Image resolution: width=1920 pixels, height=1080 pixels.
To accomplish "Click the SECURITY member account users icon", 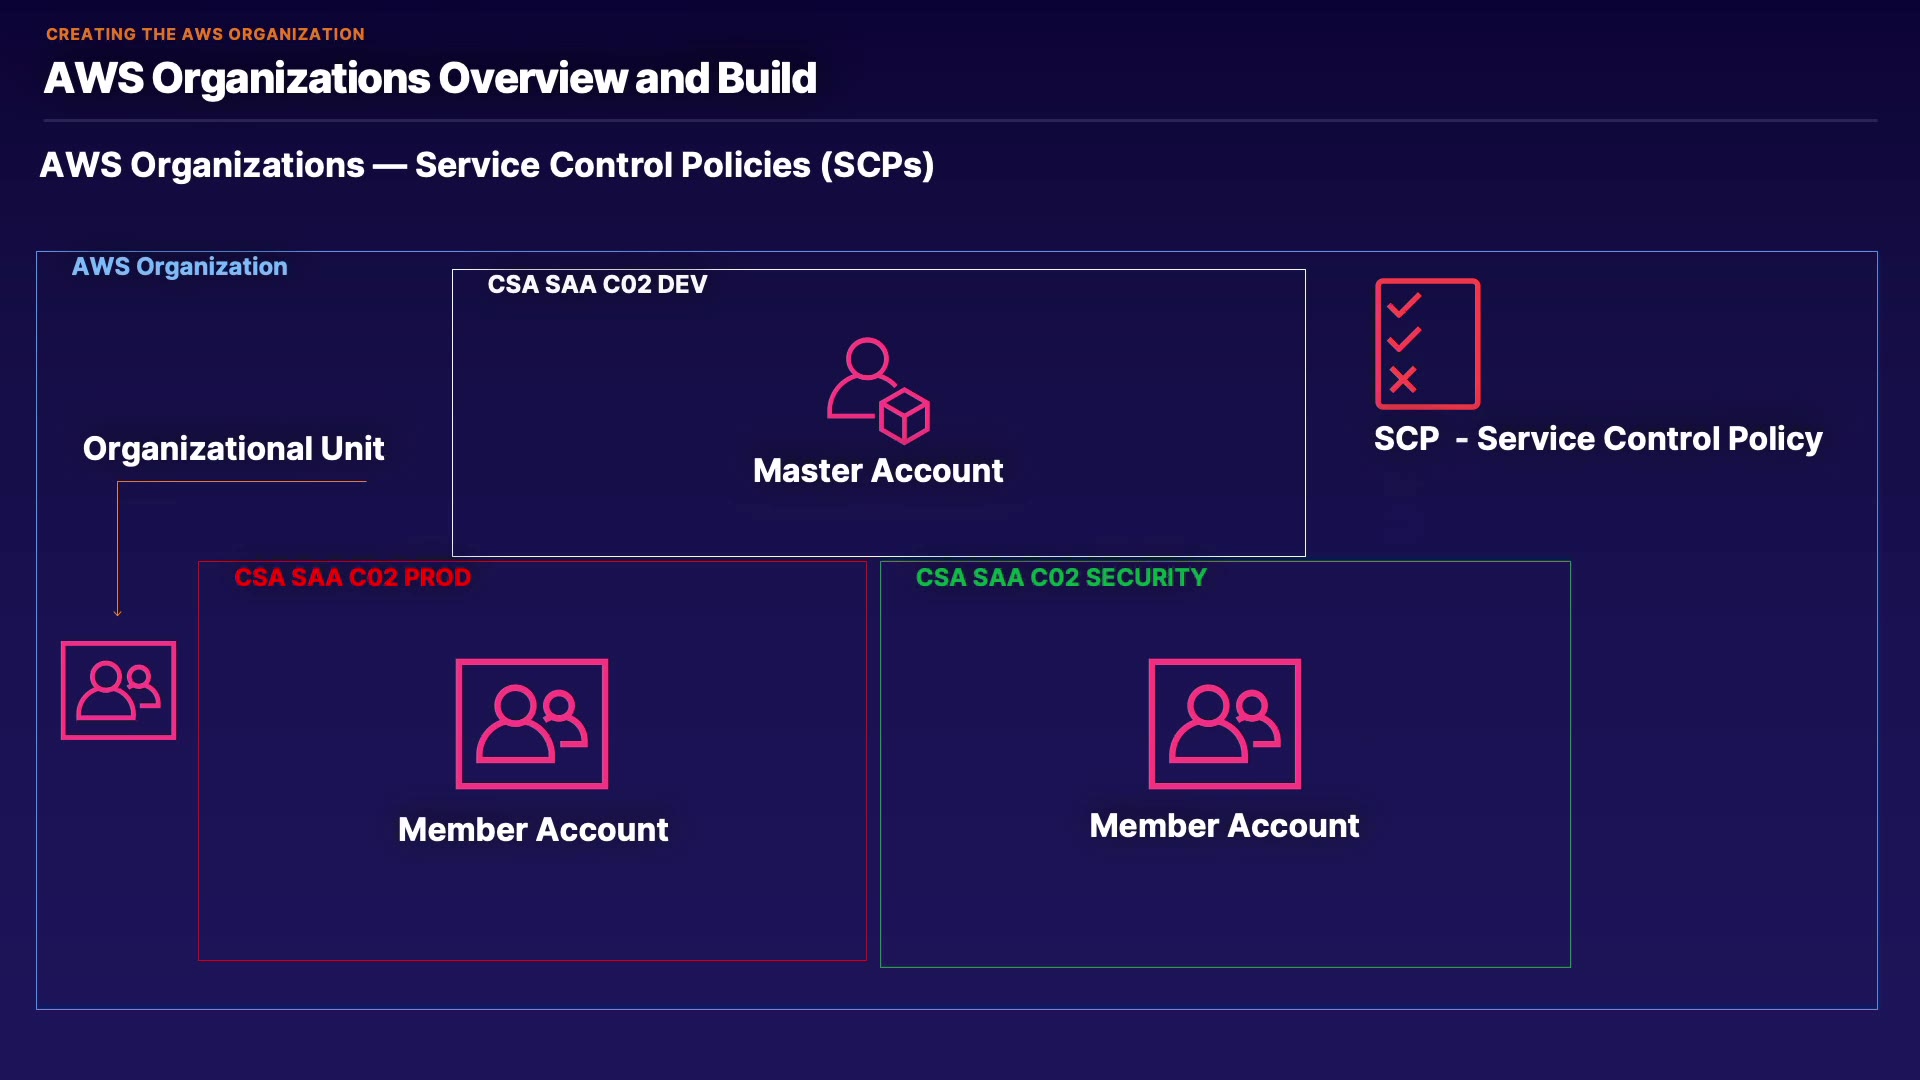I will (1224, 723).
